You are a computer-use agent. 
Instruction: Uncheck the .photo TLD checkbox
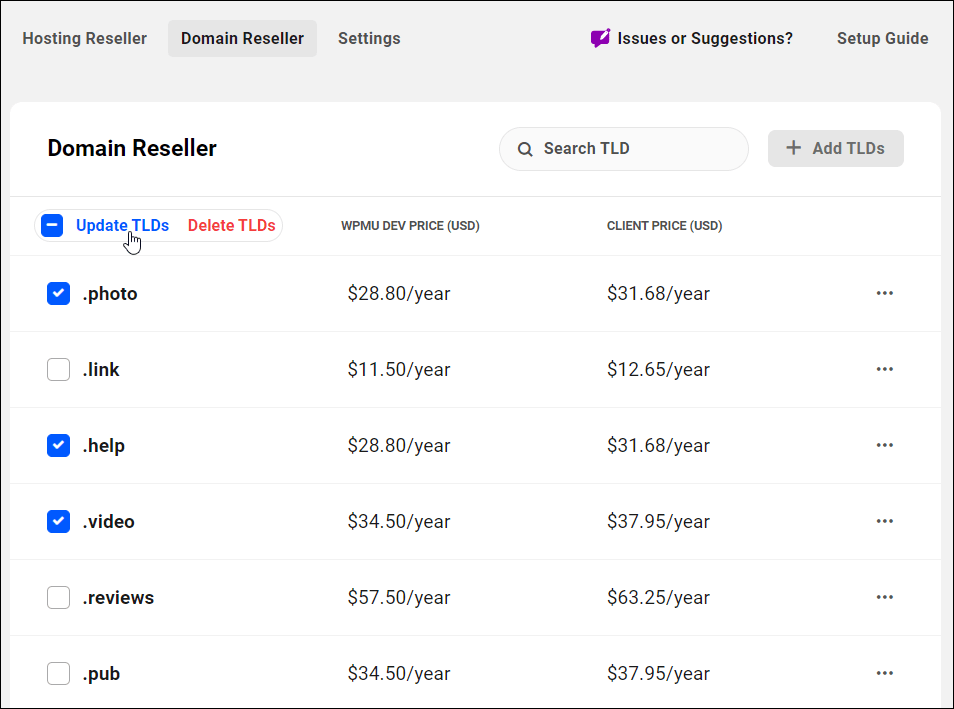click(58, 293)
